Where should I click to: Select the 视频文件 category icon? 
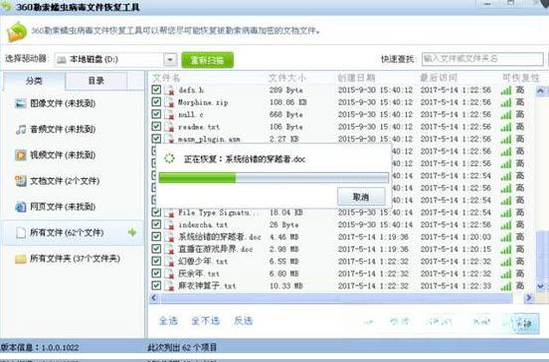click(21, 155)
